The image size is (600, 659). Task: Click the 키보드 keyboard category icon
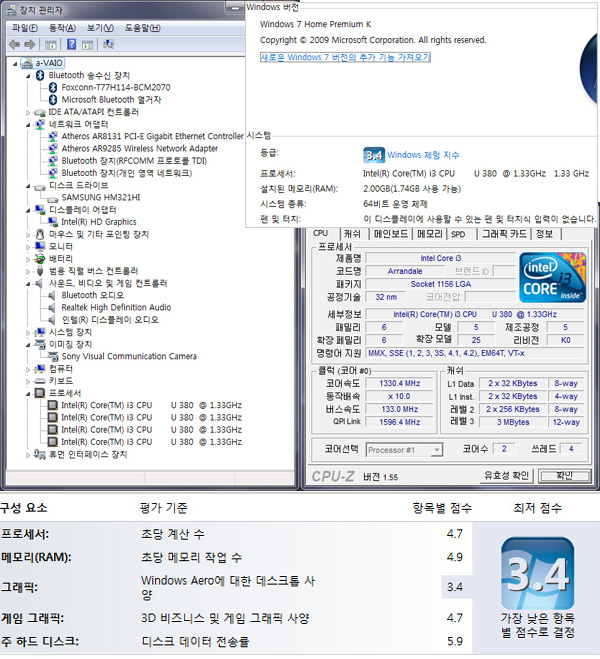coord(40,381)
